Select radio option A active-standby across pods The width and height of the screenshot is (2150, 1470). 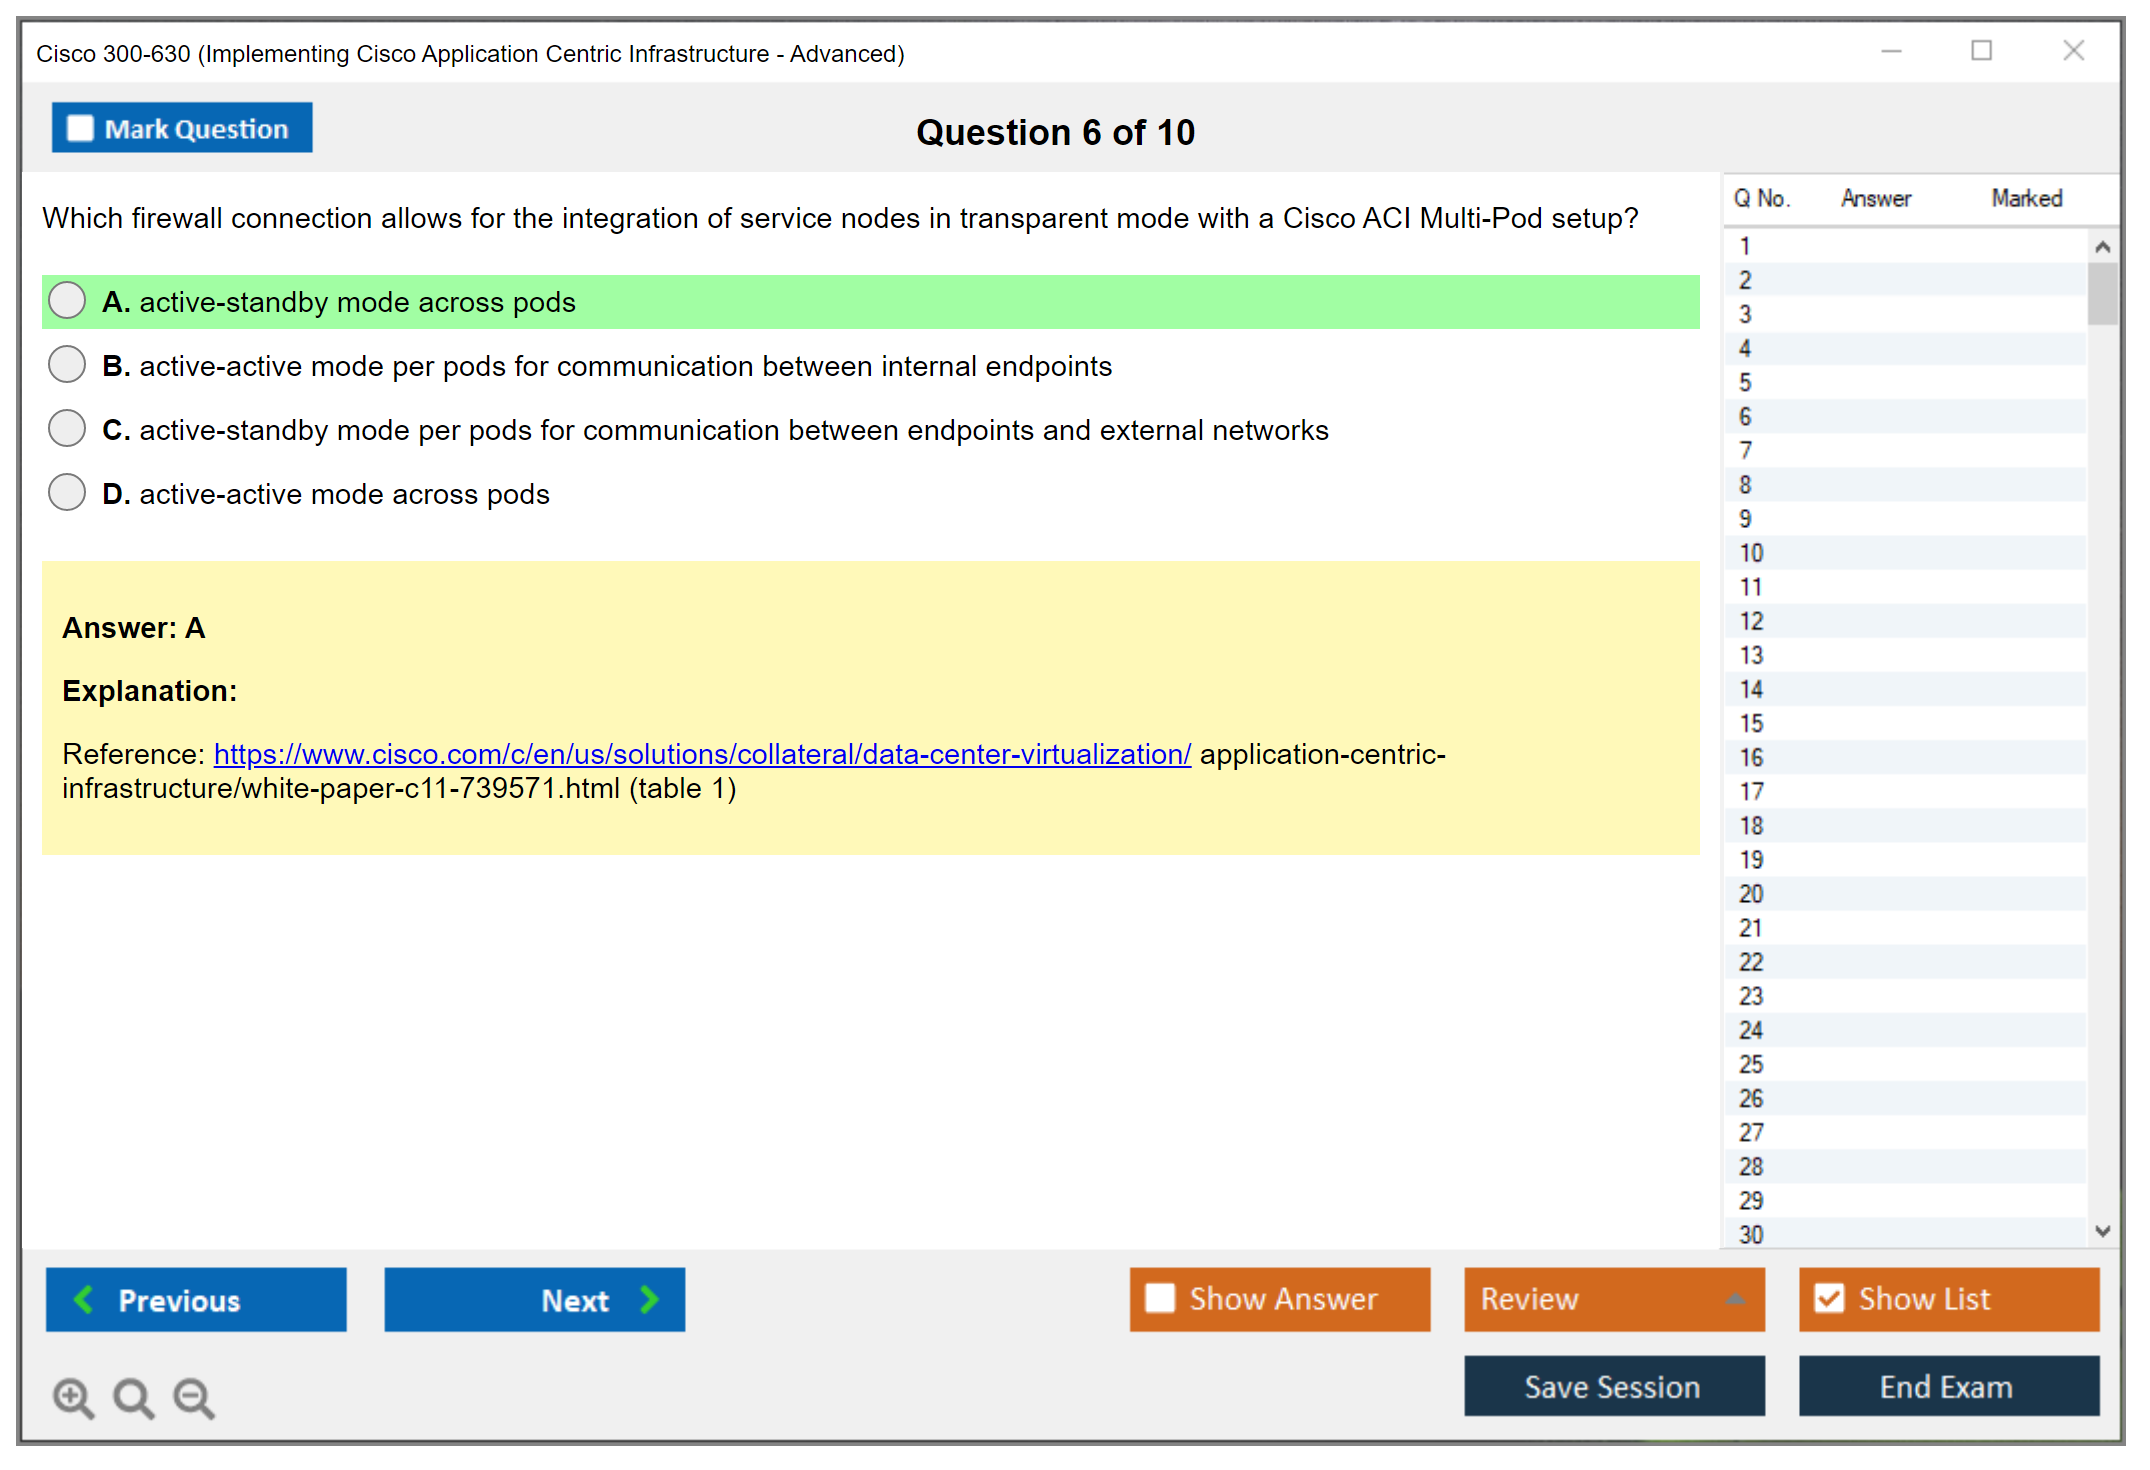(67, 301)
